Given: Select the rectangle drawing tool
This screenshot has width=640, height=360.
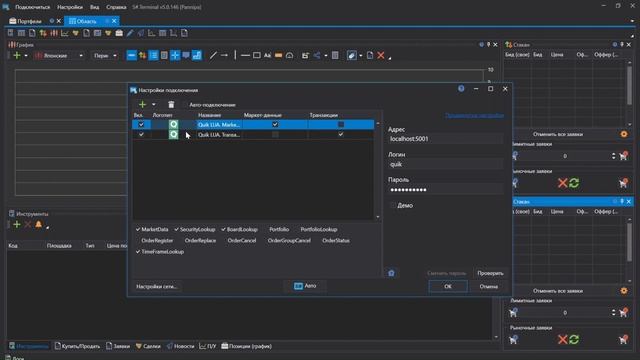Looking at the screenshot, I should coord(256,55).
